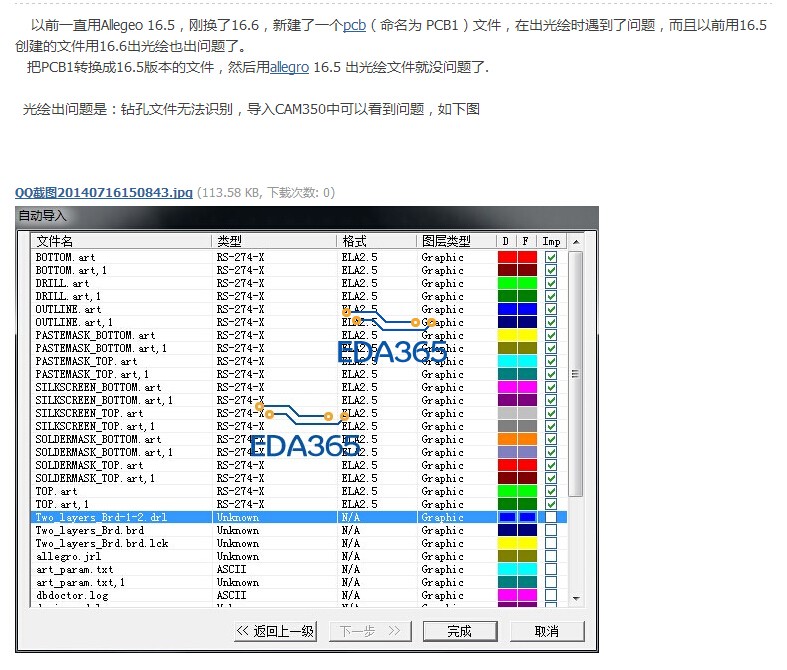Click D color swatch for OUTLINE.art

pos(507,309)
